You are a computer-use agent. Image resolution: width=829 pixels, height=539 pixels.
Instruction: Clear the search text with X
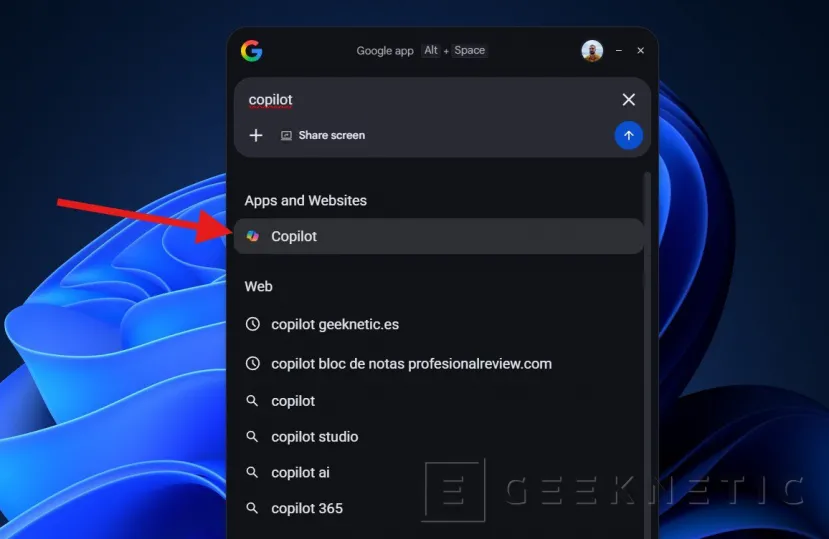(628, 99)
